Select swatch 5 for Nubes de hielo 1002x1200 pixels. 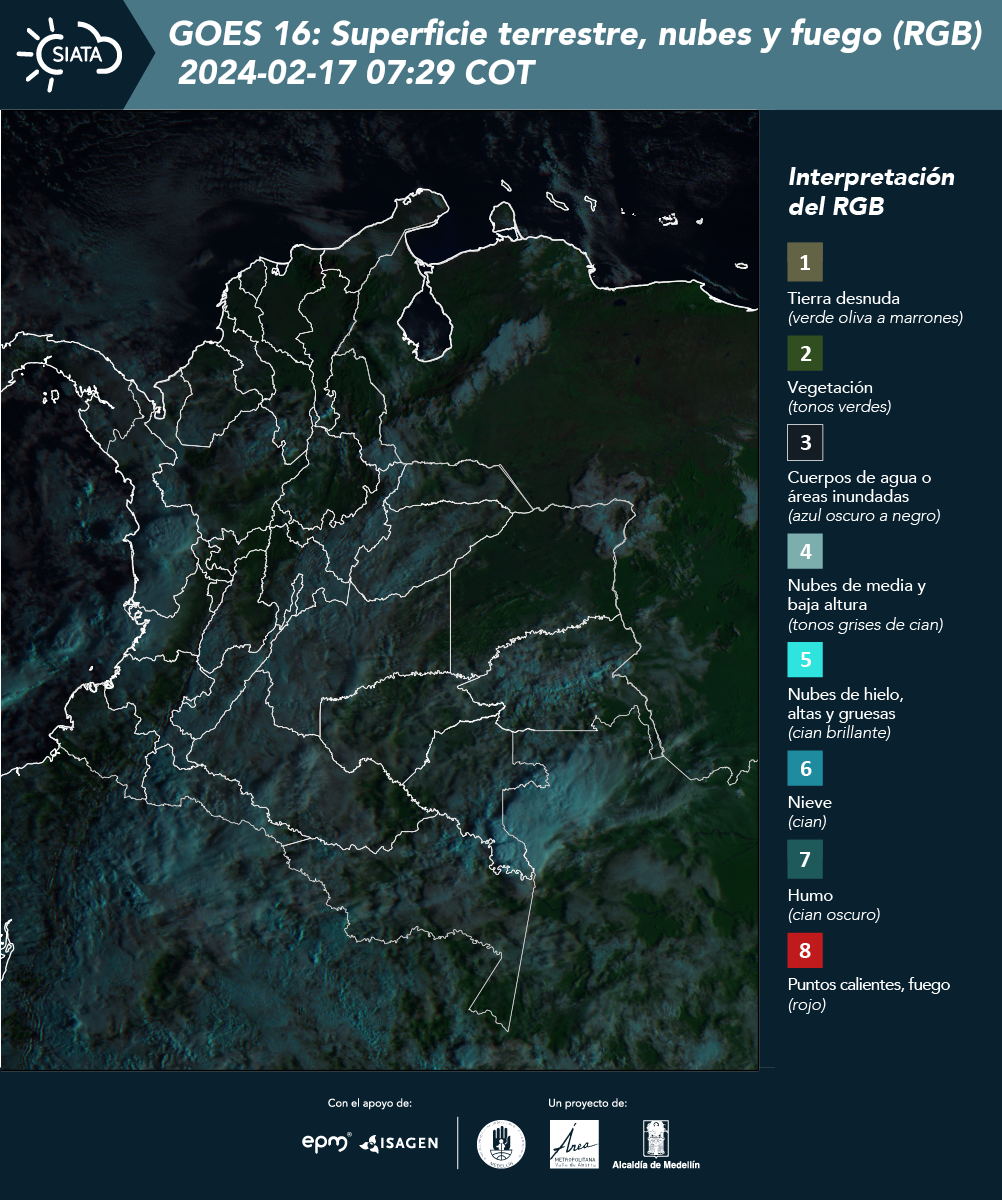805,660
